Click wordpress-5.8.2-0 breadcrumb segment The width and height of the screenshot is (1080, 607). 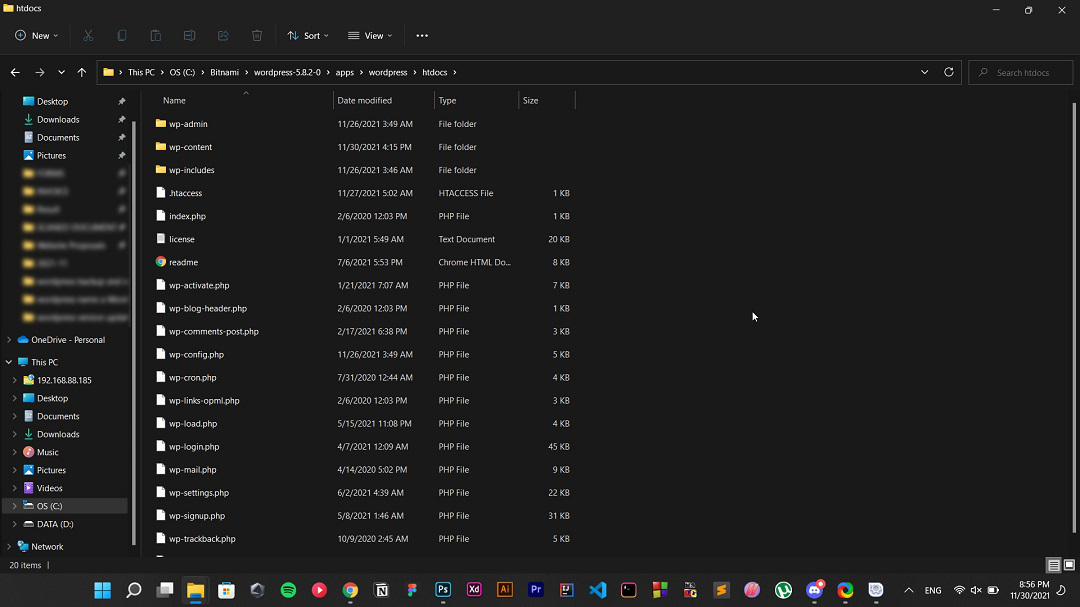click(287, 72)
